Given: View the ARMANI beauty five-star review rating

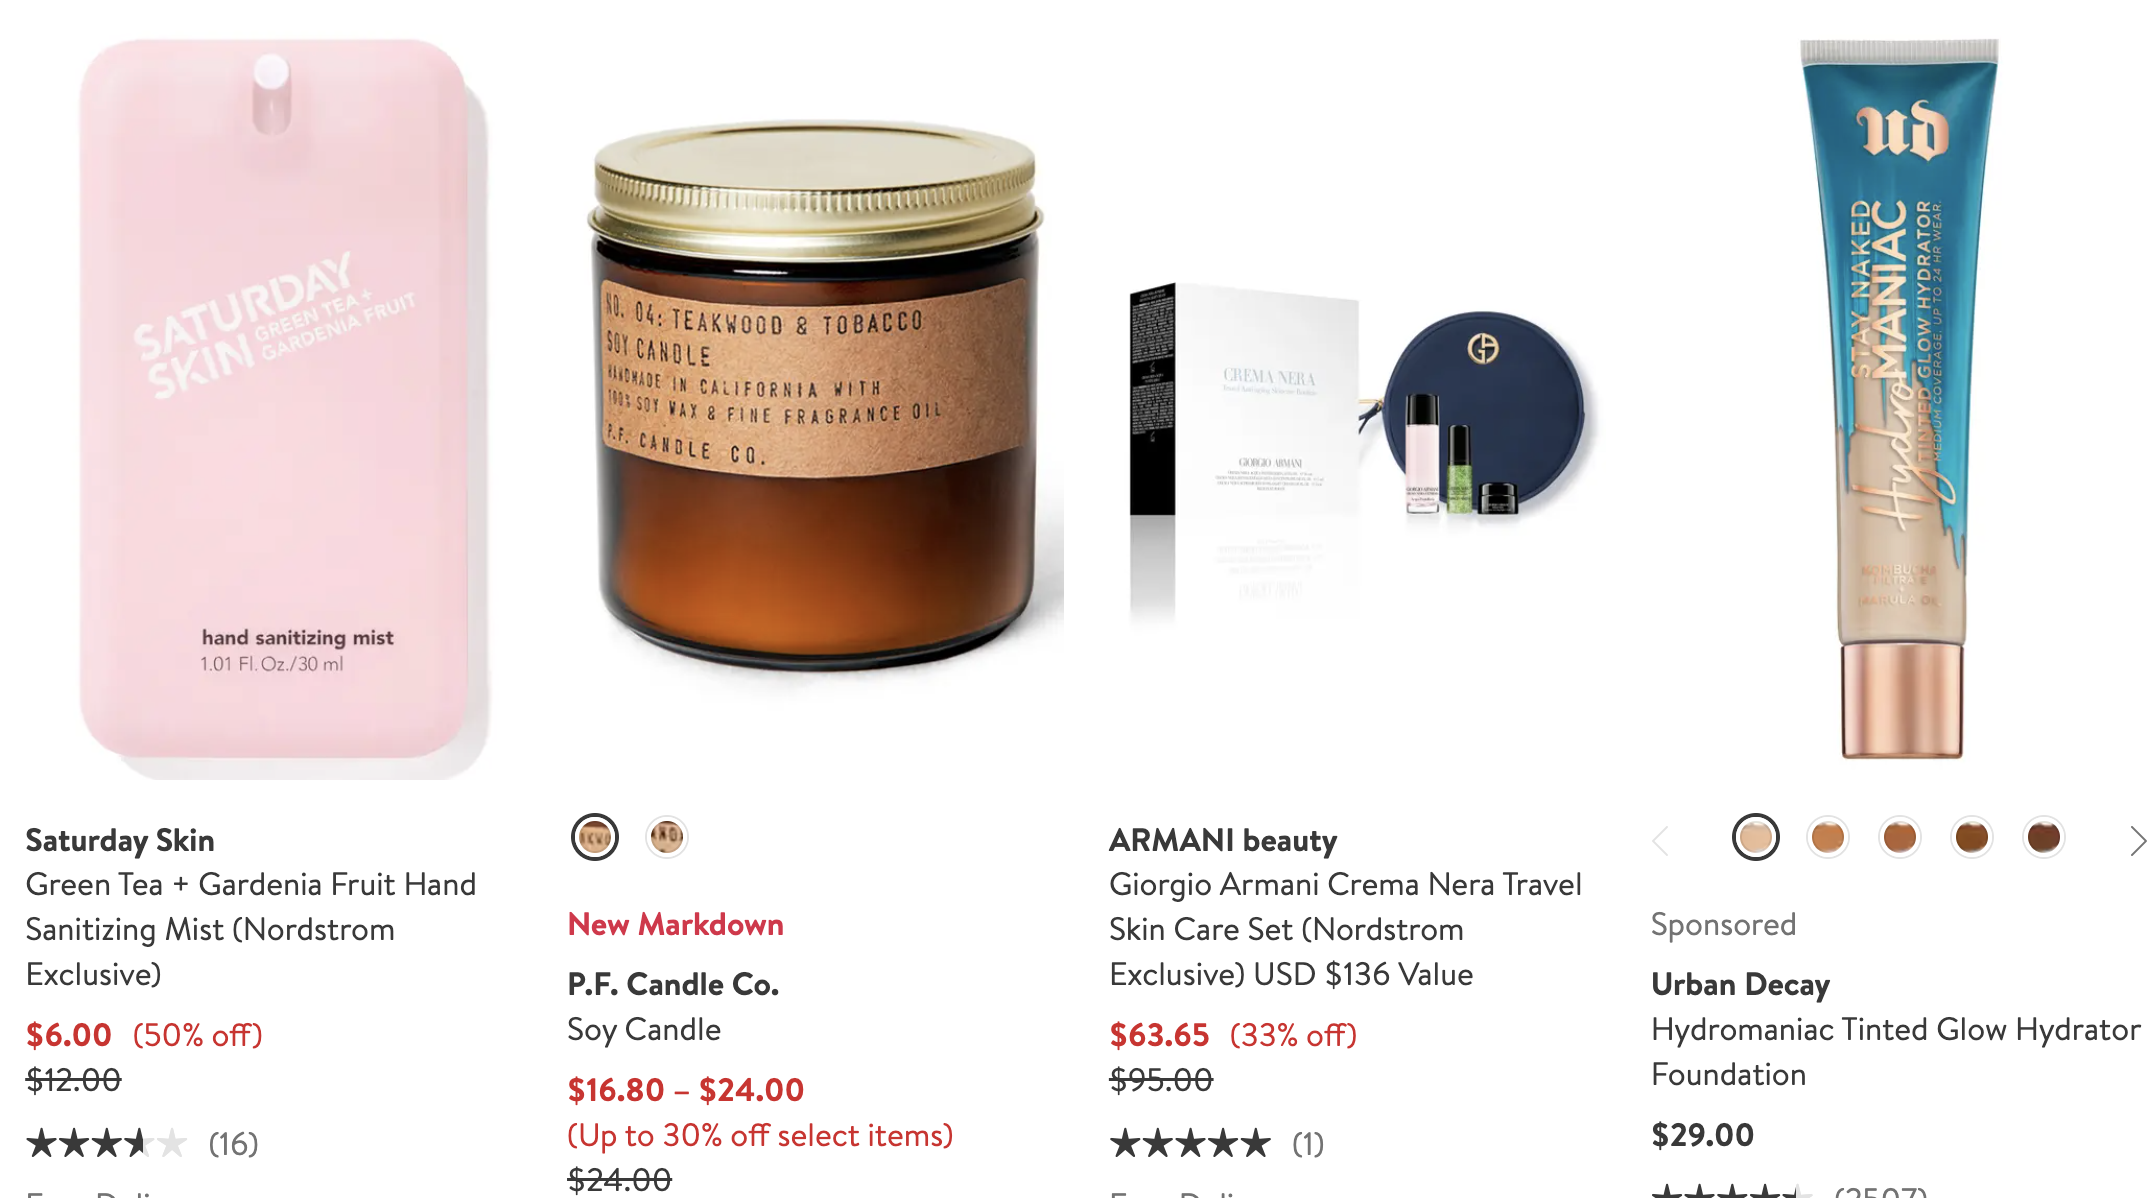Looking at the screenshot, I should click(x=1217, y=1143).
